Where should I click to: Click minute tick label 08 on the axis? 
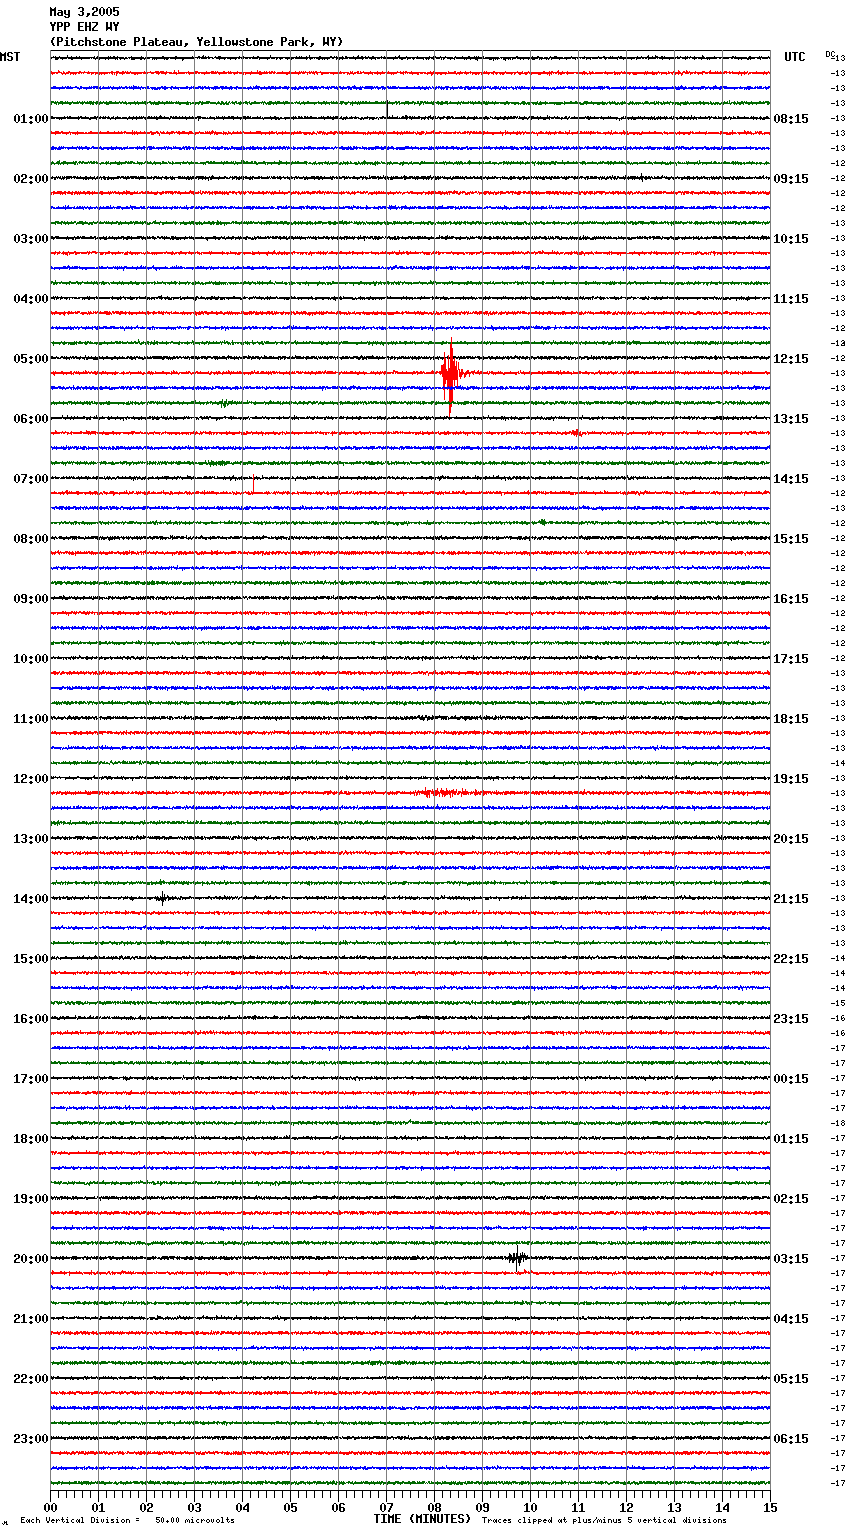click(x=434, y=1507)
